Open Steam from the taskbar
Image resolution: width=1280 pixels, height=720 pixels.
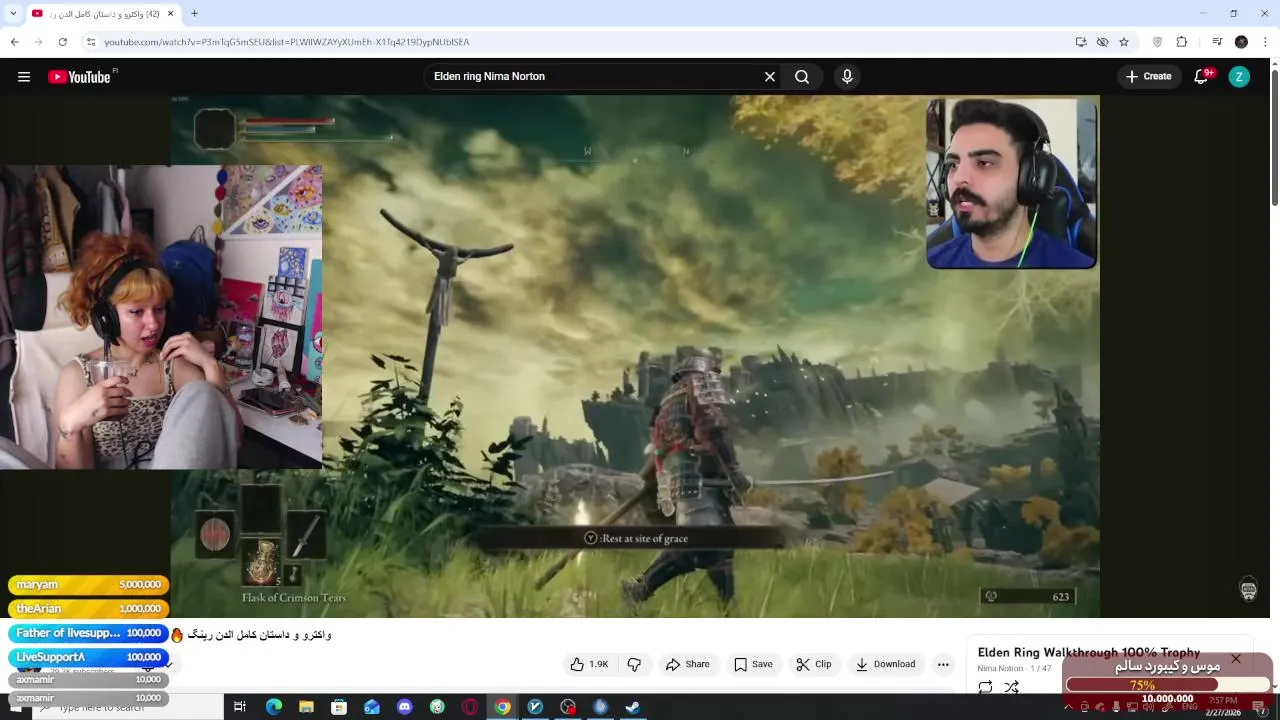(x=633, y=707)
